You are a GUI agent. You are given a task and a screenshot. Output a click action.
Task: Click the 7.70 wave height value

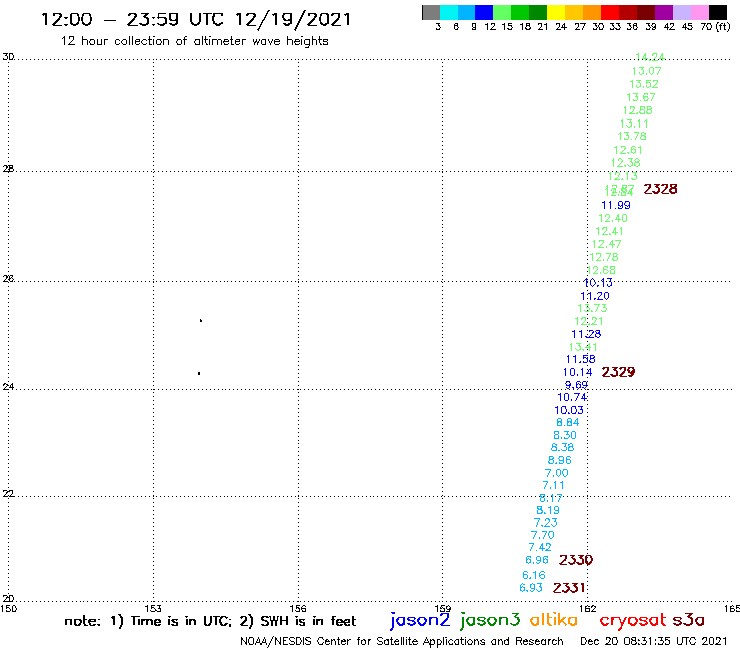click(543, 536)
